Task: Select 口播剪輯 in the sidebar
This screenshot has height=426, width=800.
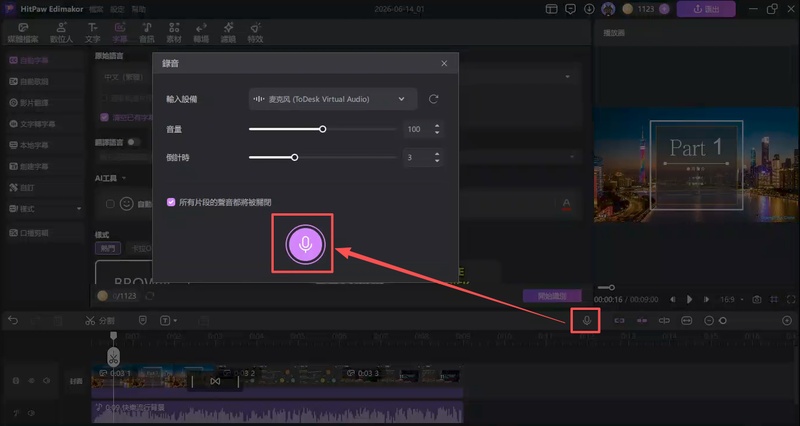Action: point(43,233)
